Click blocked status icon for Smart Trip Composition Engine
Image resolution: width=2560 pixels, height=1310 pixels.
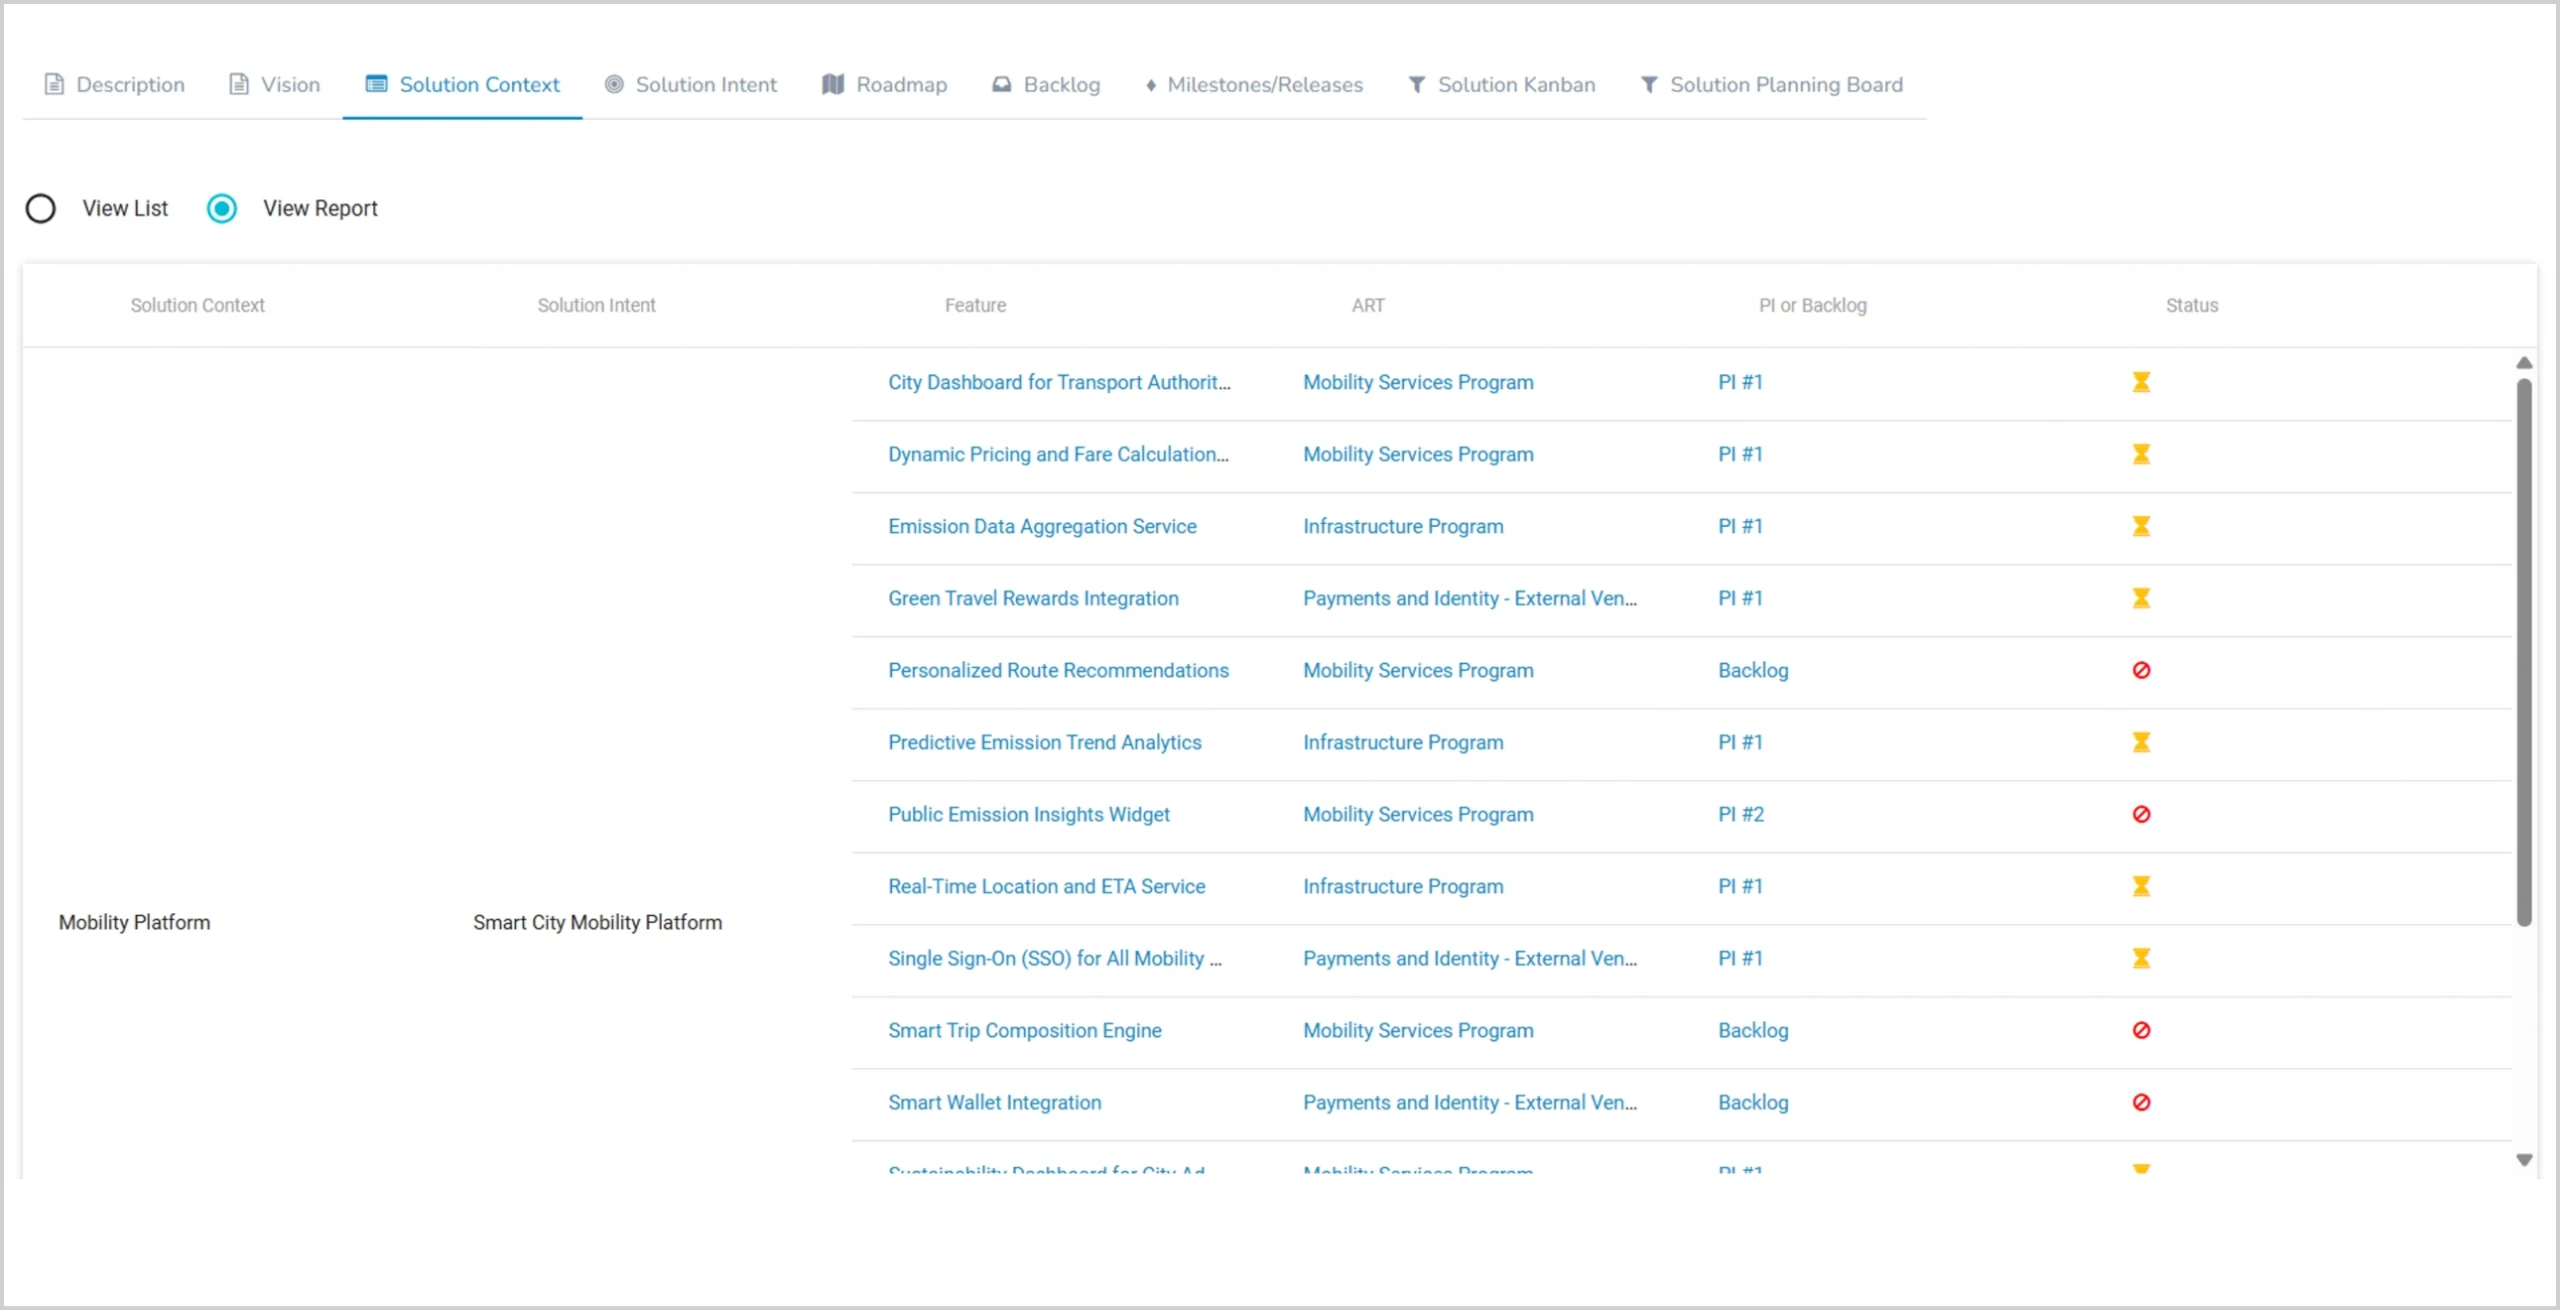(x=2140, y=1030)
